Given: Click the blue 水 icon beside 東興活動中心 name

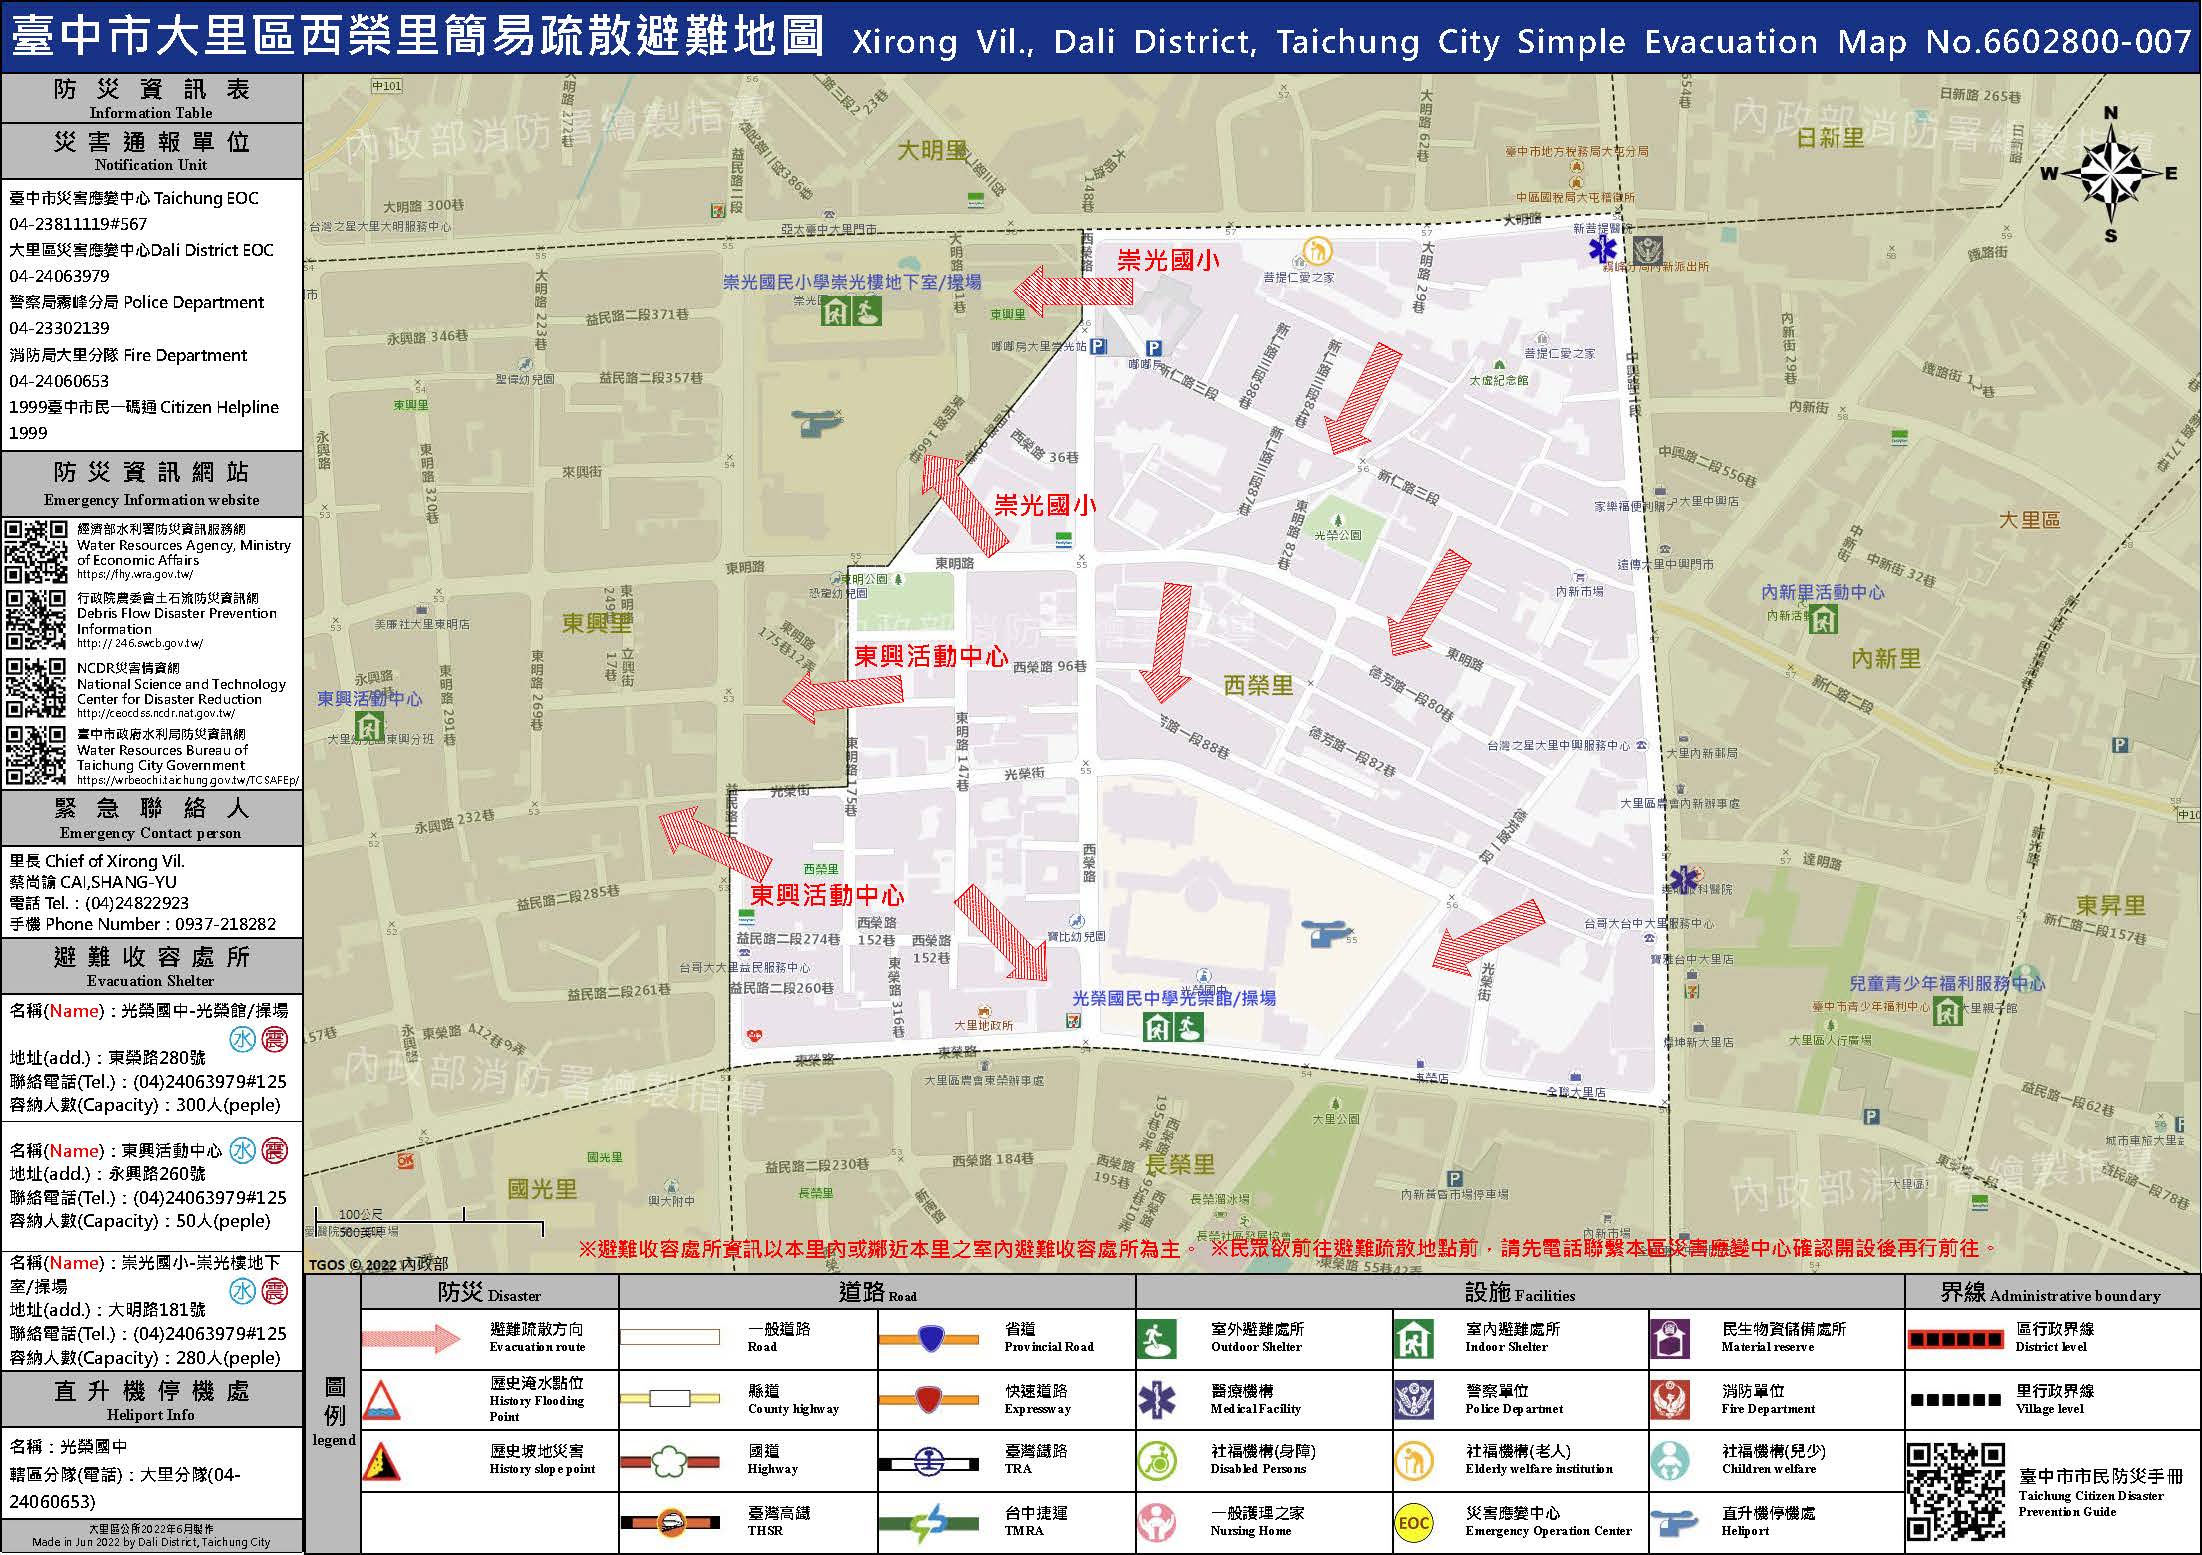Looking at the screenshot, I should [x=243, y=1151].
